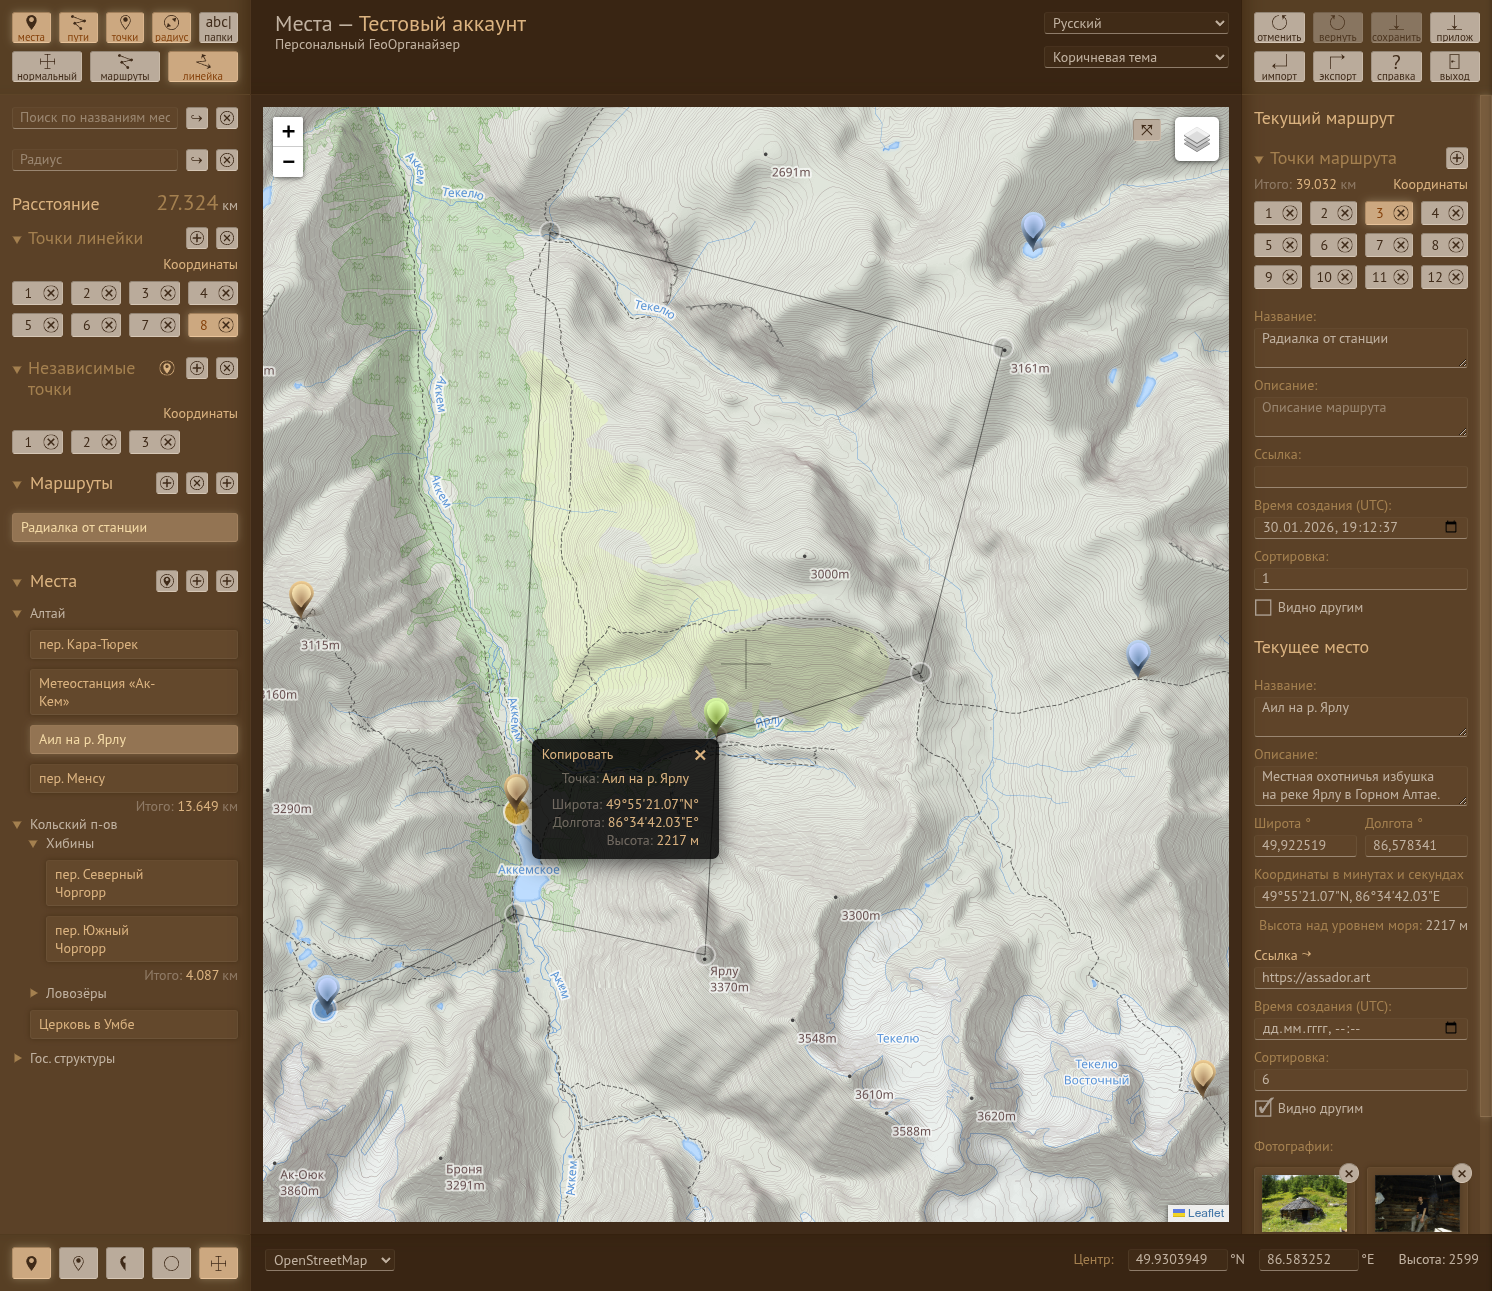1492x1291 pixels.
Task: Select the place «пер. Менсу»
Action: (134, 778)
